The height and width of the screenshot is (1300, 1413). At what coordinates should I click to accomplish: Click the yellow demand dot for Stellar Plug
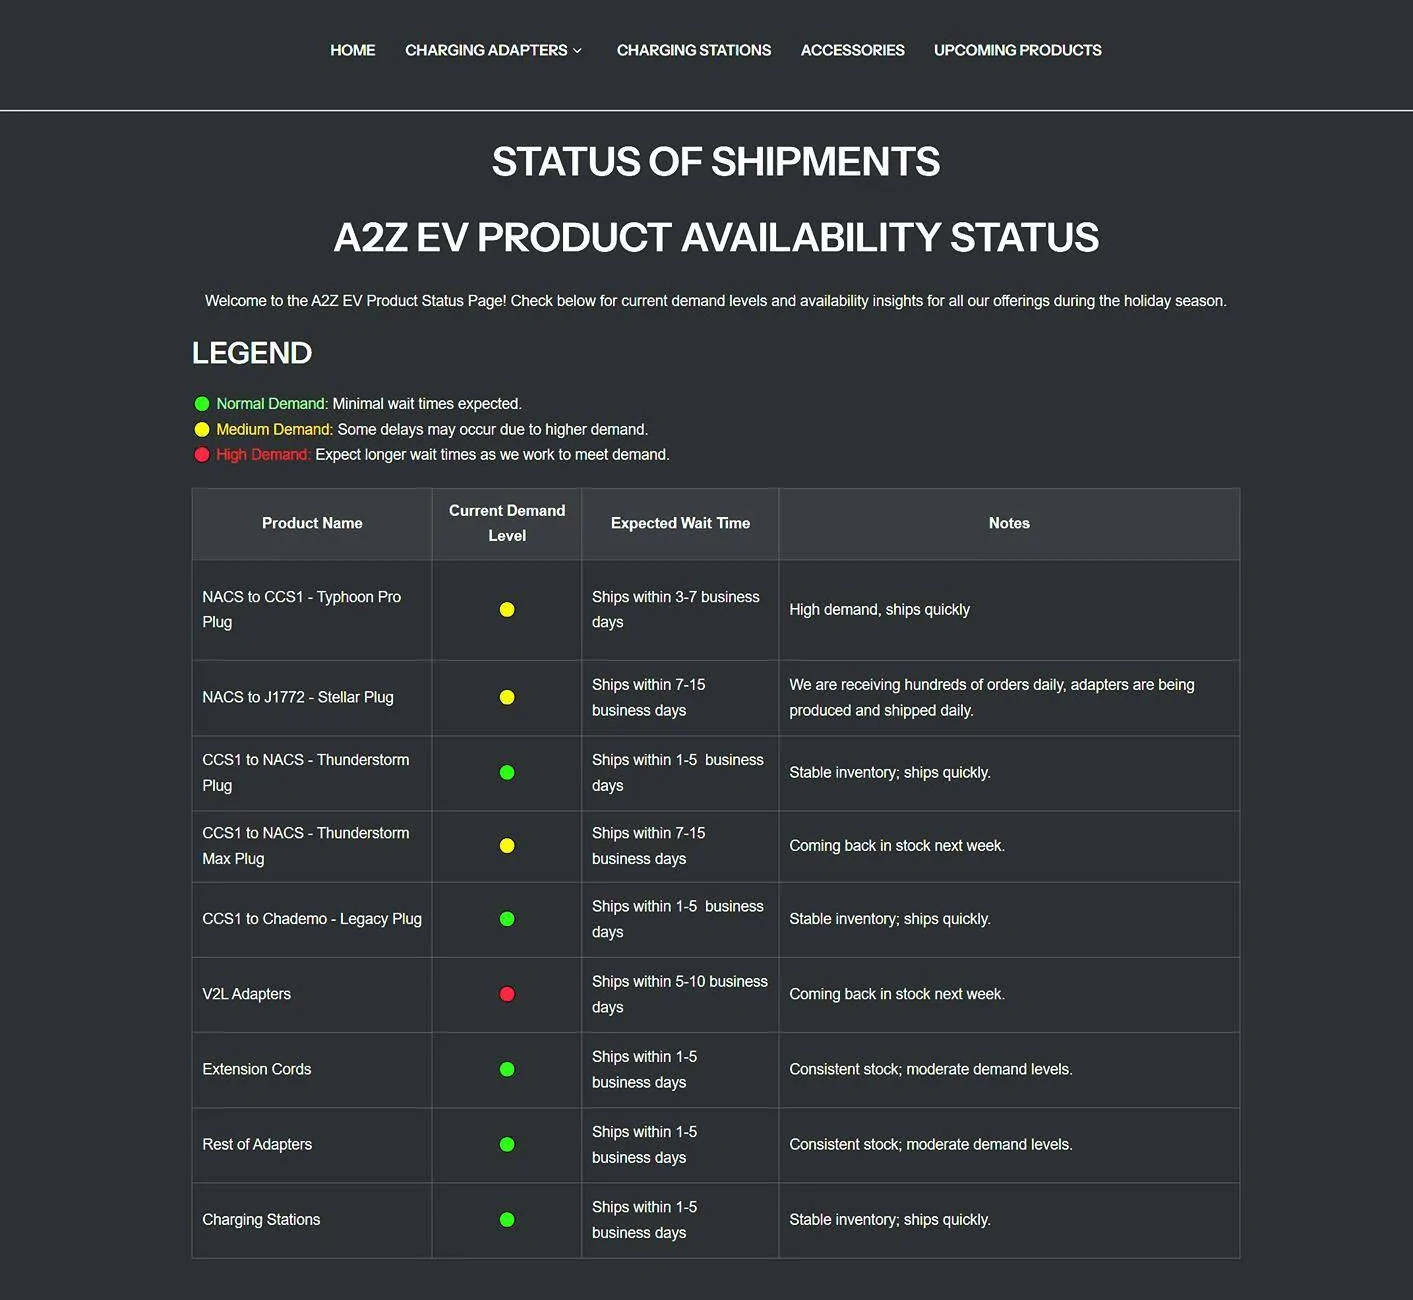pyautogui.click(x=507, y=698)
